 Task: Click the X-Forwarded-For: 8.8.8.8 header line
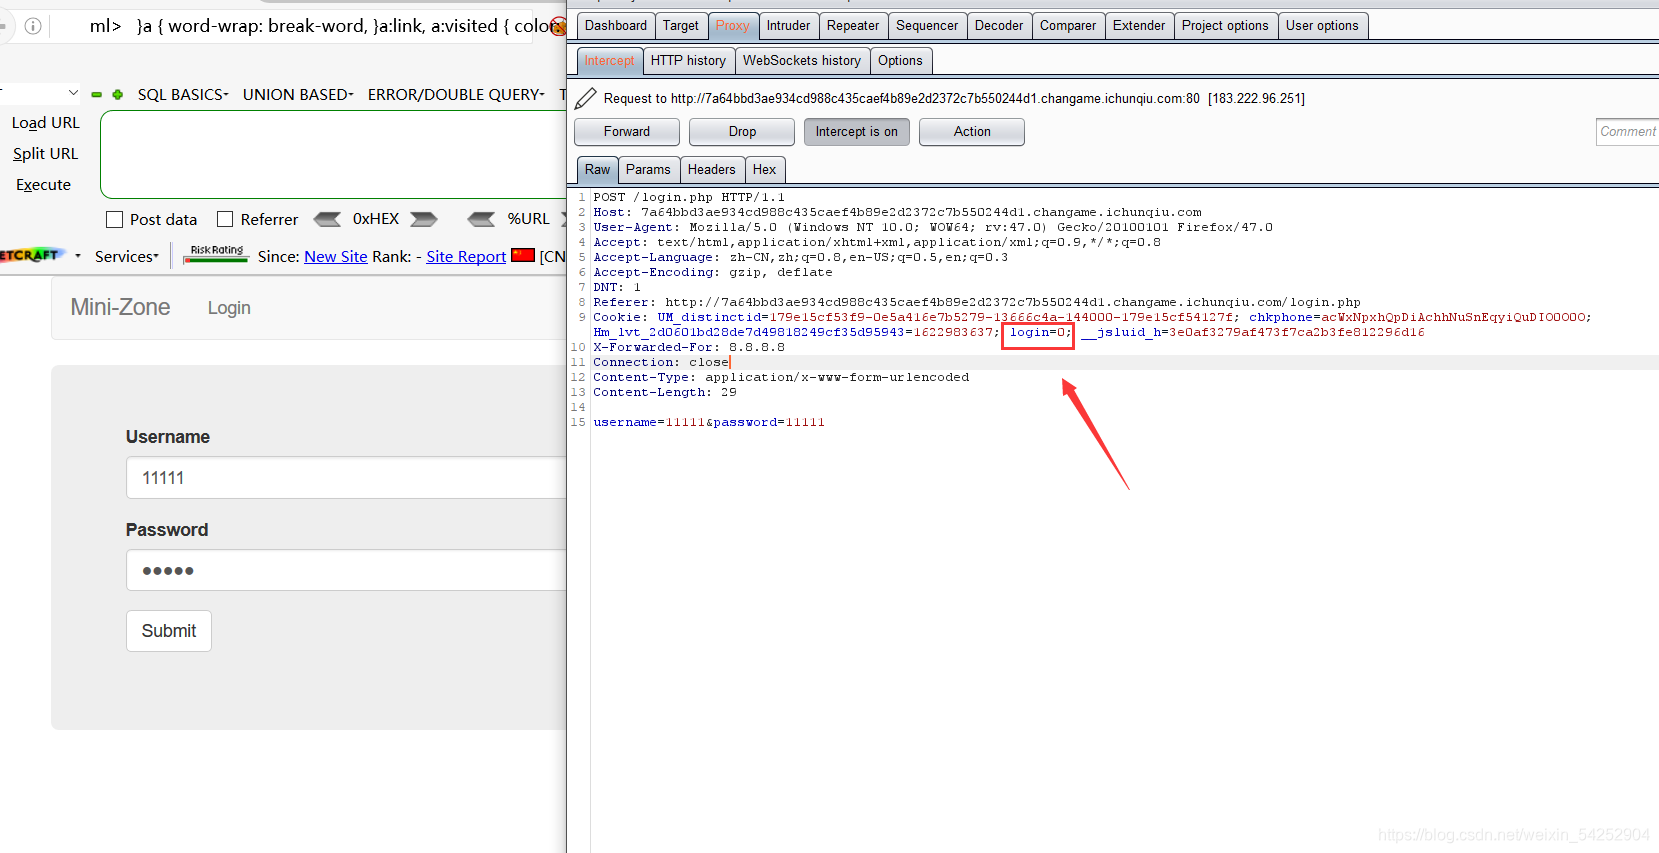(x=689, y=348)
